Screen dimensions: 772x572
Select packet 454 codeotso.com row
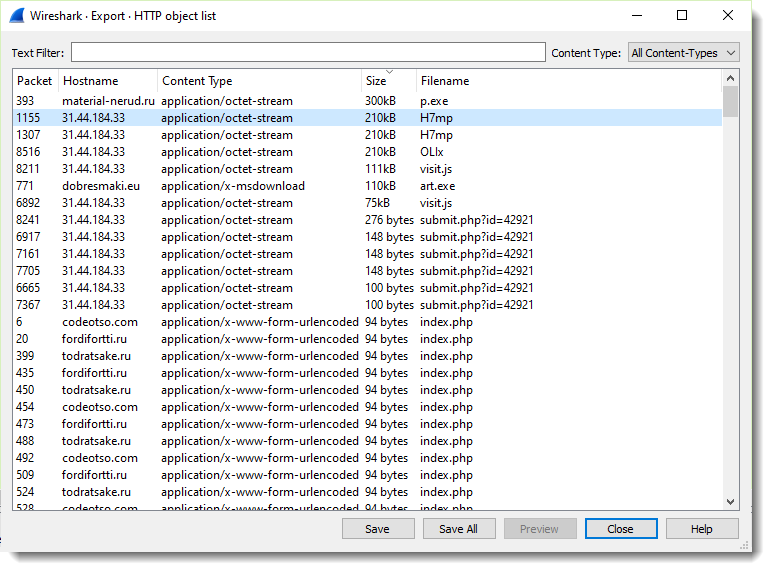pyautogui.click(x=367, y=407)
